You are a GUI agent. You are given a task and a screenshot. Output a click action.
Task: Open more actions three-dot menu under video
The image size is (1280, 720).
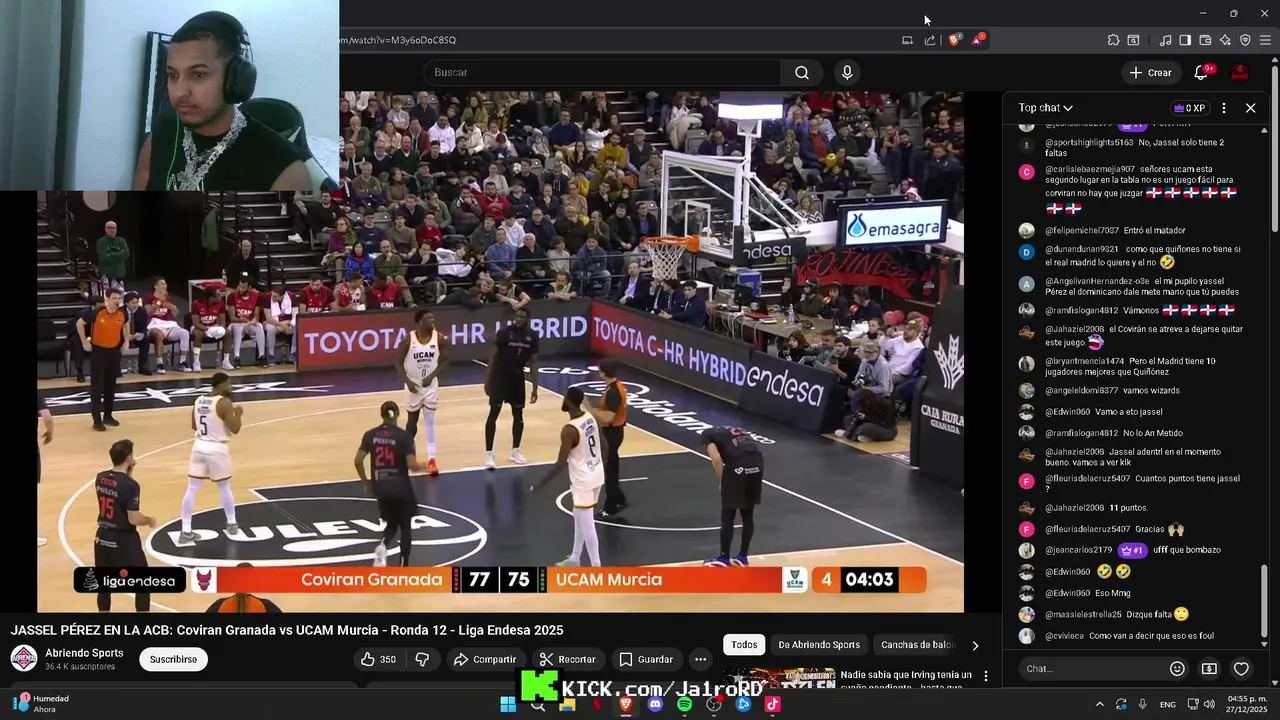click(700, 659)
